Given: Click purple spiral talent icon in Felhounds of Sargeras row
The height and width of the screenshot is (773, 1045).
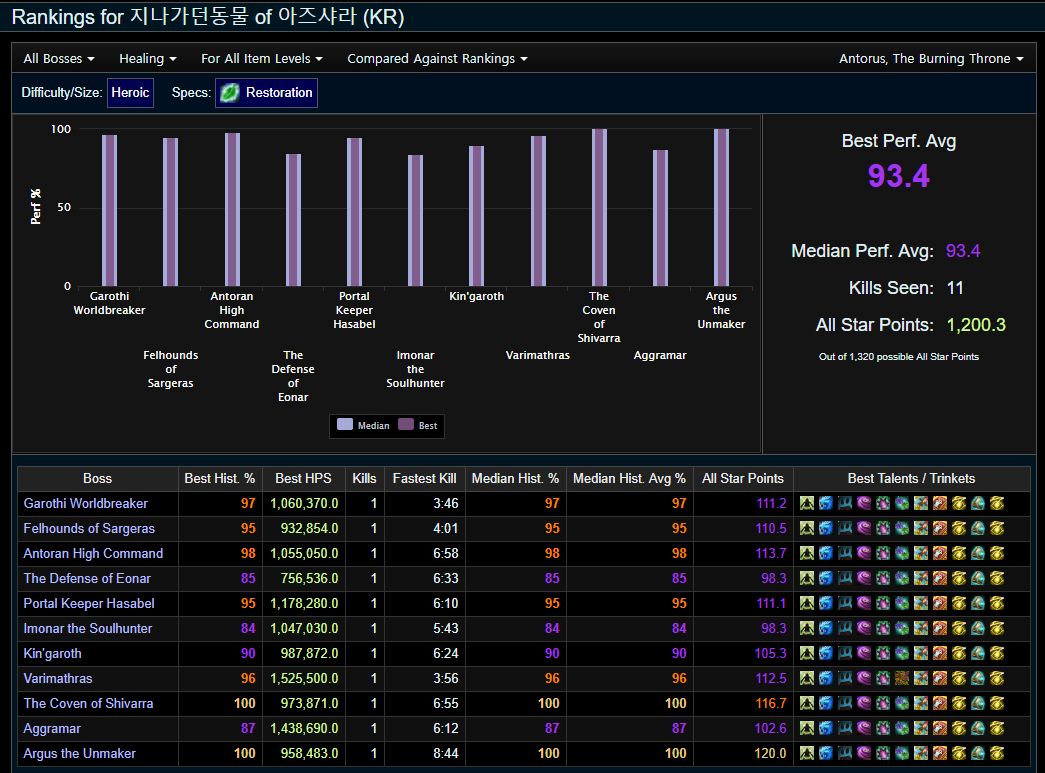Looking at the screenshot, I should 864,528.
